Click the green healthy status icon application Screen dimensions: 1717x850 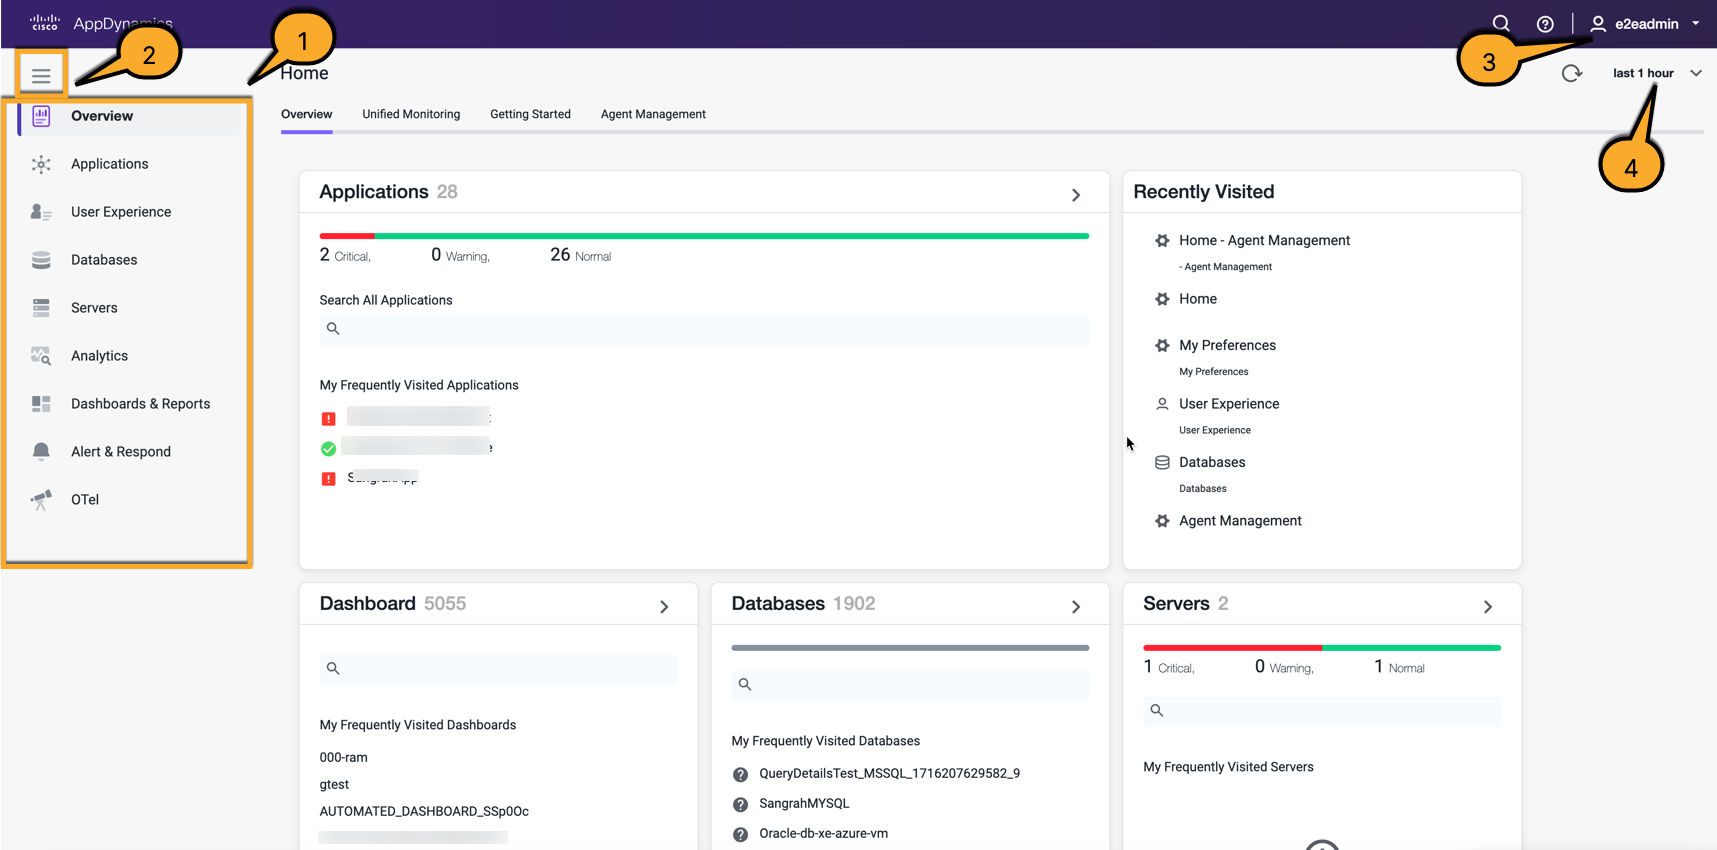[328, 449]
